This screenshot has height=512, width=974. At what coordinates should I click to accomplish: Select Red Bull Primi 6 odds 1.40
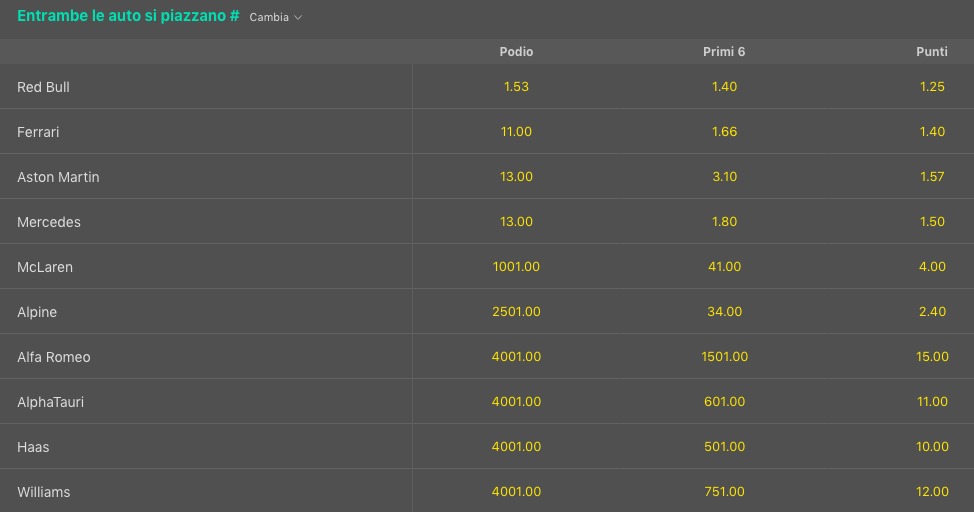[x=724, y=87]
